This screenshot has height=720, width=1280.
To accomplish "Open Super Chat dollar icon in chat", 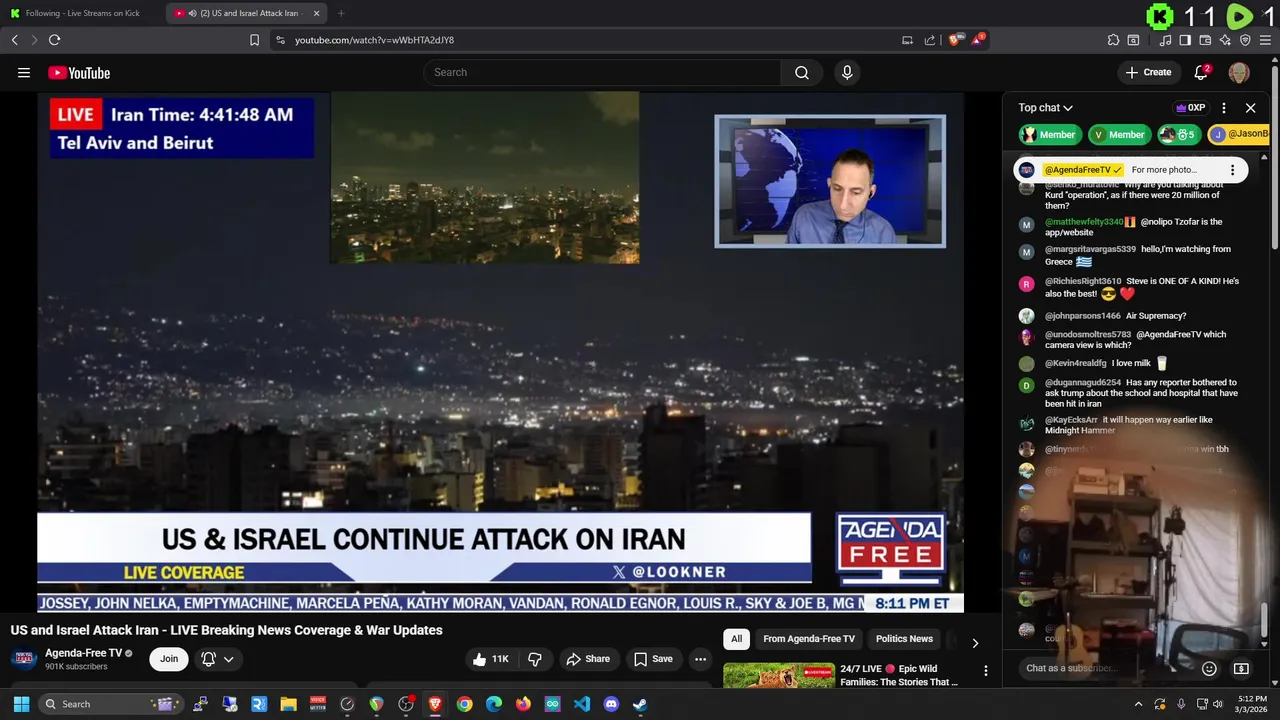I will coord(1241,668).
